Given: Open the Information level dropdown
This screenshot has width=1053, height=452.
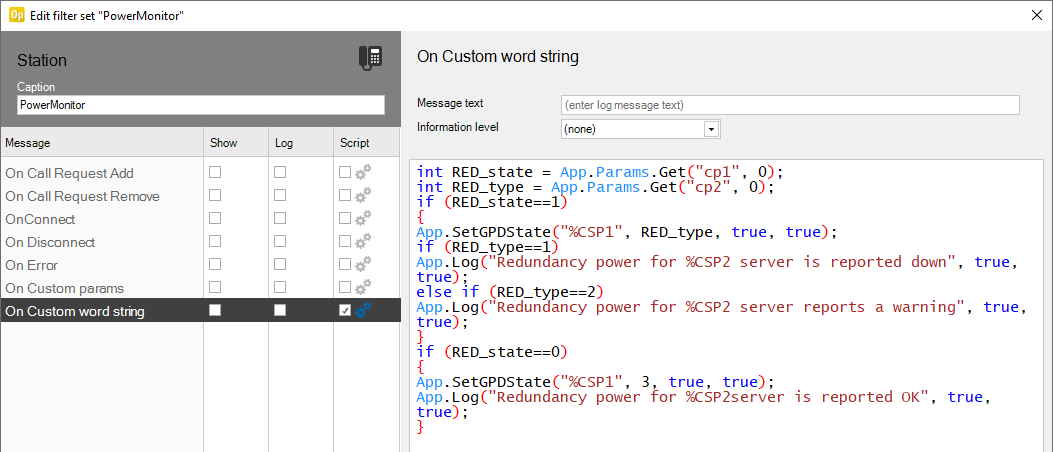Looking at the screenshot, I should pyautogui.click(x=711, y=129).
